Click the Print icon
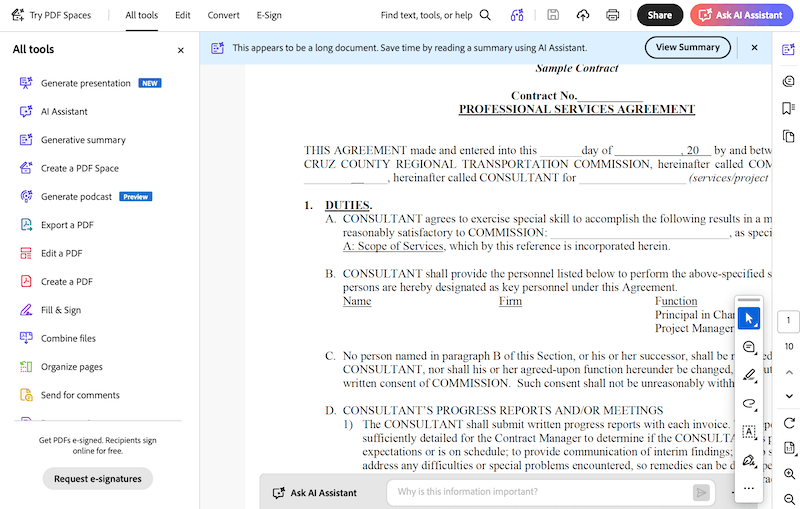 click(x=613, y=15)
